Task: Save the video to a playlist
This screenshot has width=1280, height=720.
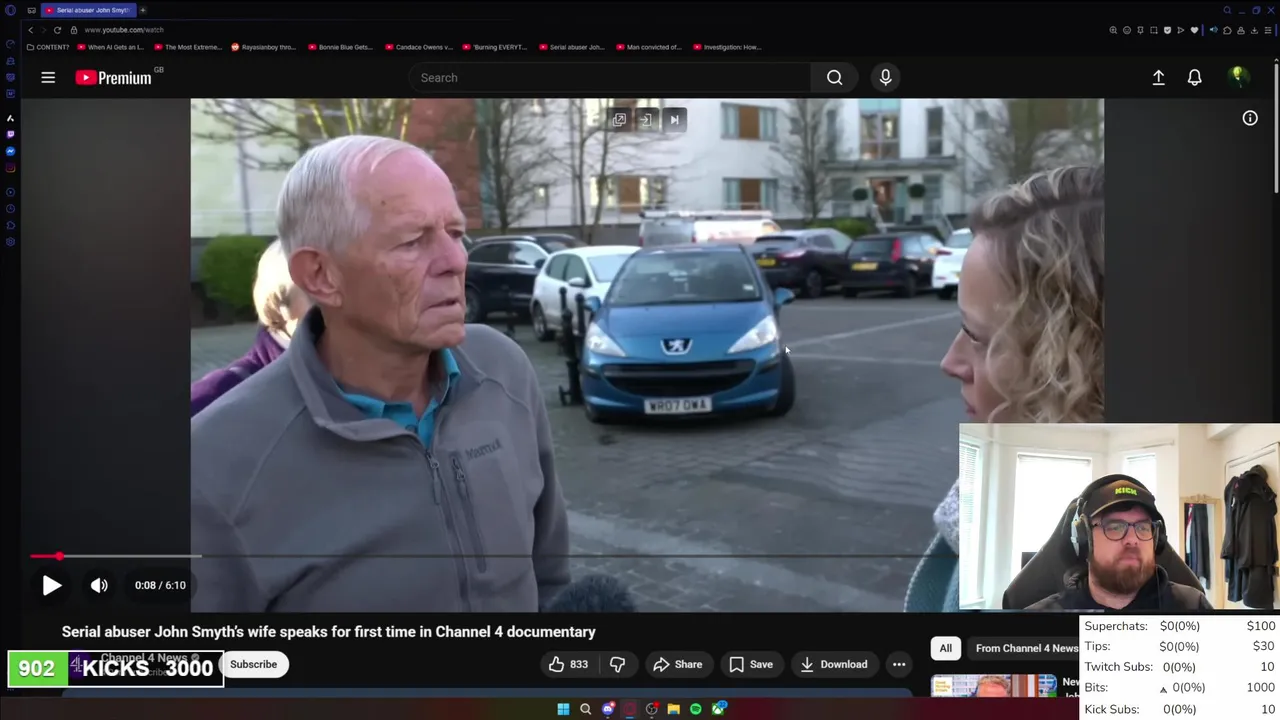Action: [x=751, y=664]
